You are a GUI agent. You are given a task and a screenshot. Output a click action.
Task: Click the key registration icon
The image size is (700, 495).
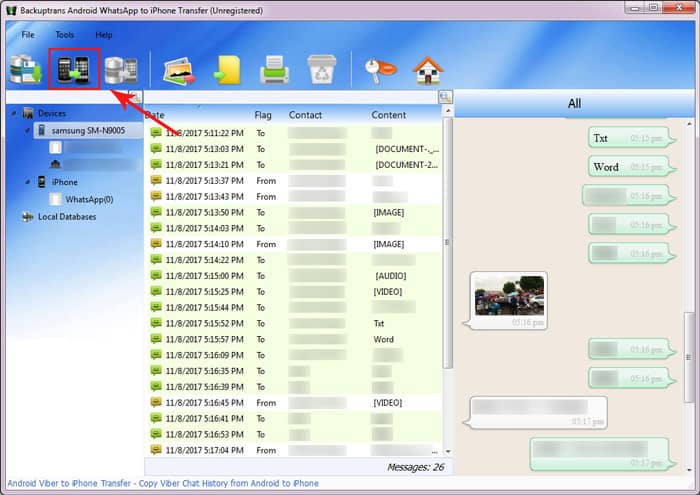[x=380, y=69]
